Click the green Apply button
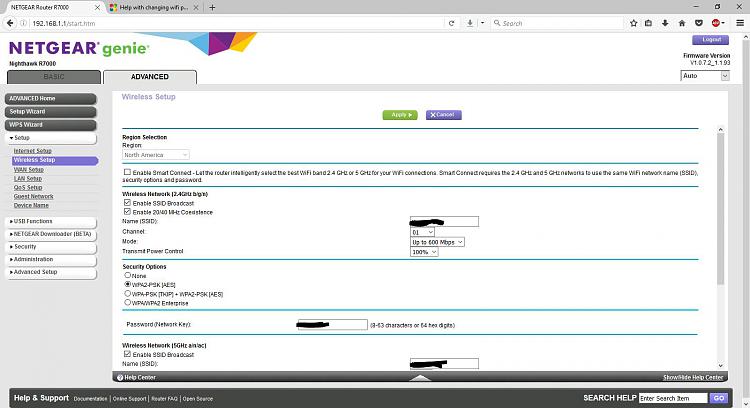 (x=400, y=115)
